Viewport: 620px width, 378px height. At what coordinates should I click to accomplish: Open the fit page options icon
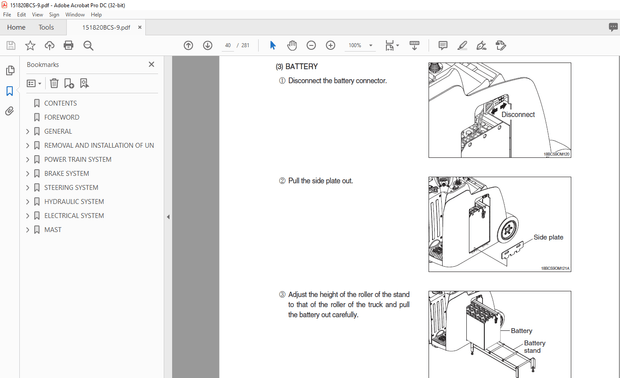pos(392,45)
